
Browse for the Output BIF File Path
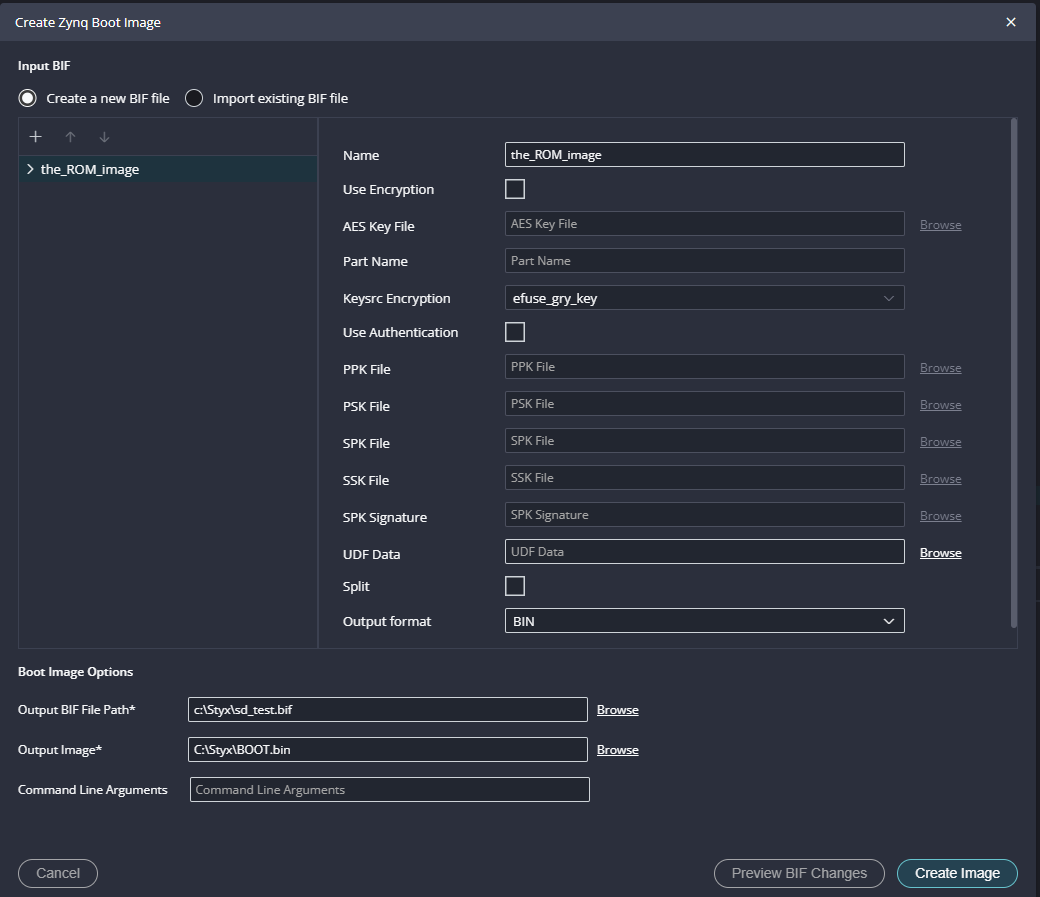[617, 710]
